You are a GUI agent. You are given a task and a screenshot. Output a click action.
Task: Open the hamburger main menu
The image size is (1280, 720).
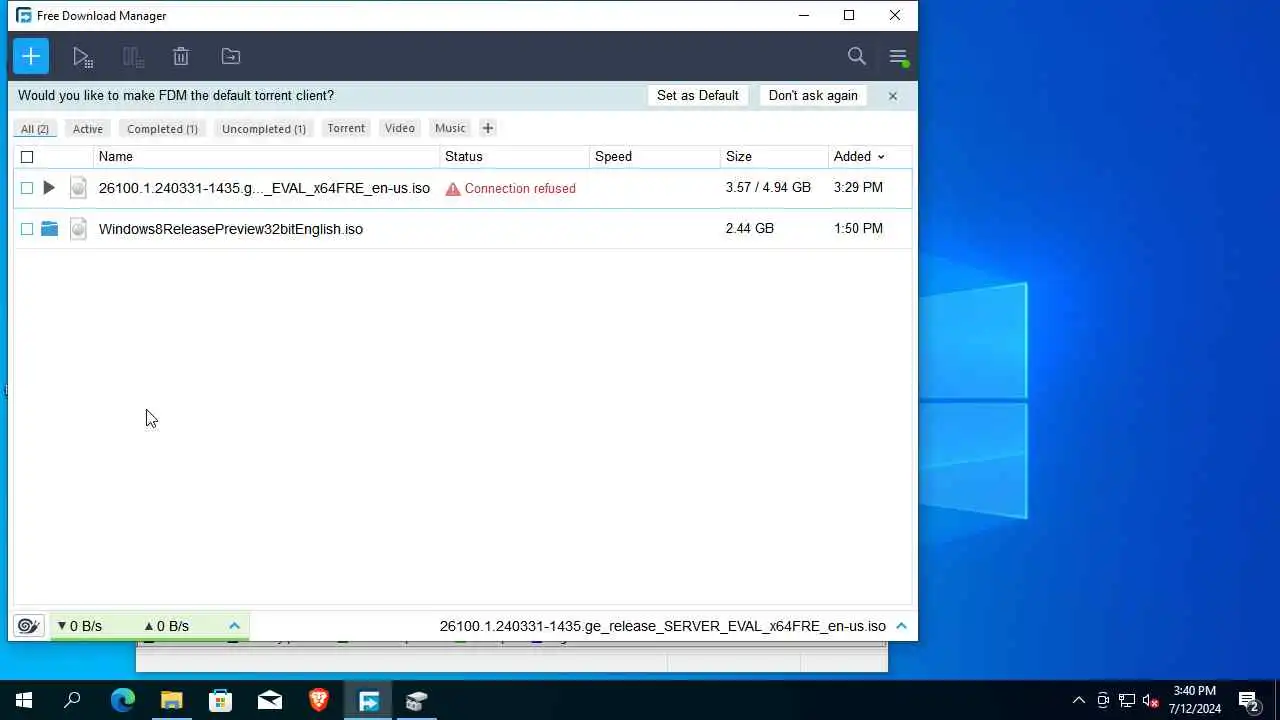coord(898,57)
